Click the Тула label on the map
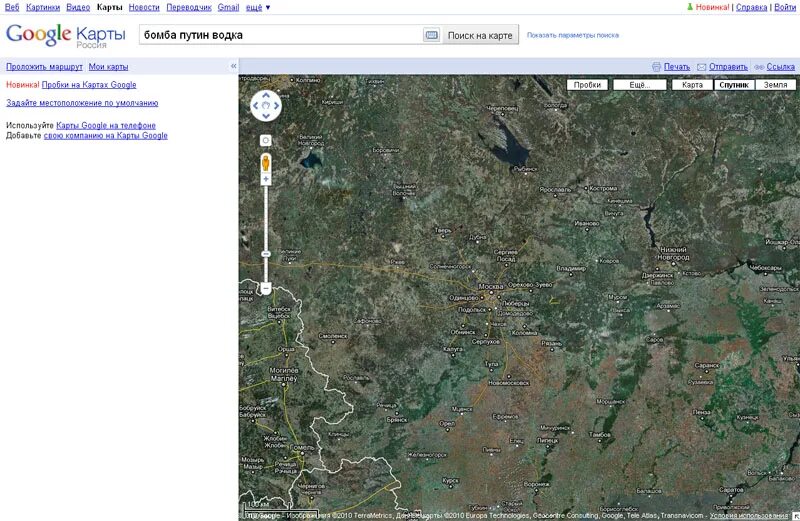 491,364
